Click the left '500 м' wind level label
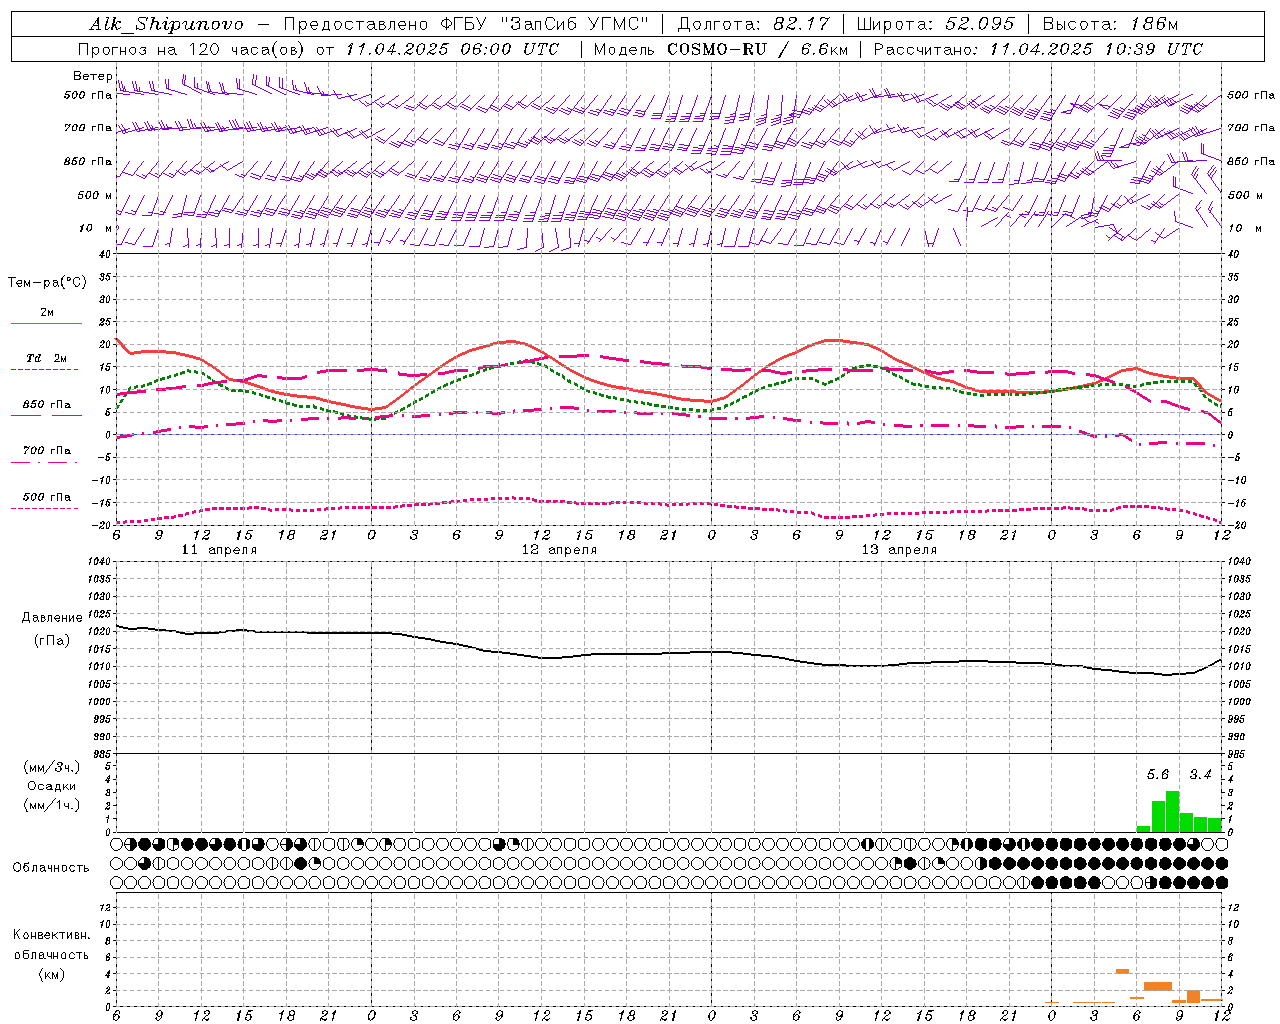The image size is (1280, 1024). tap(96, 195)
